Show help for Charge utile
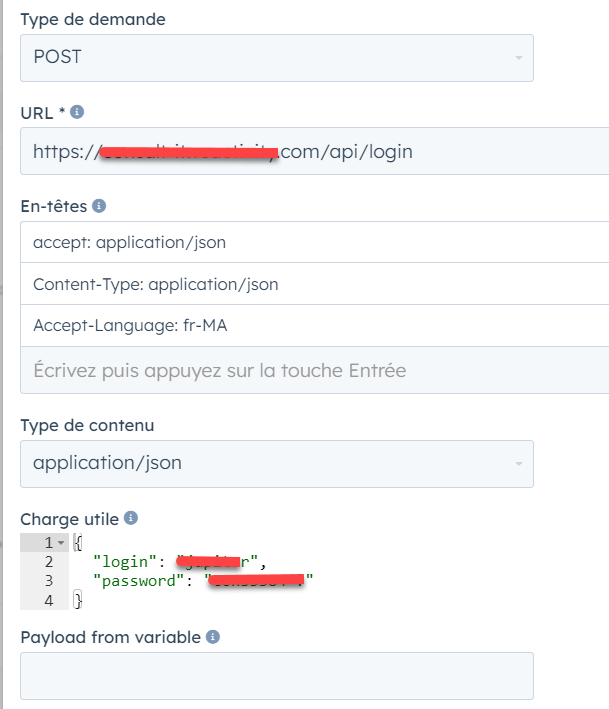The image size is (609, 709). click(131, 518)
